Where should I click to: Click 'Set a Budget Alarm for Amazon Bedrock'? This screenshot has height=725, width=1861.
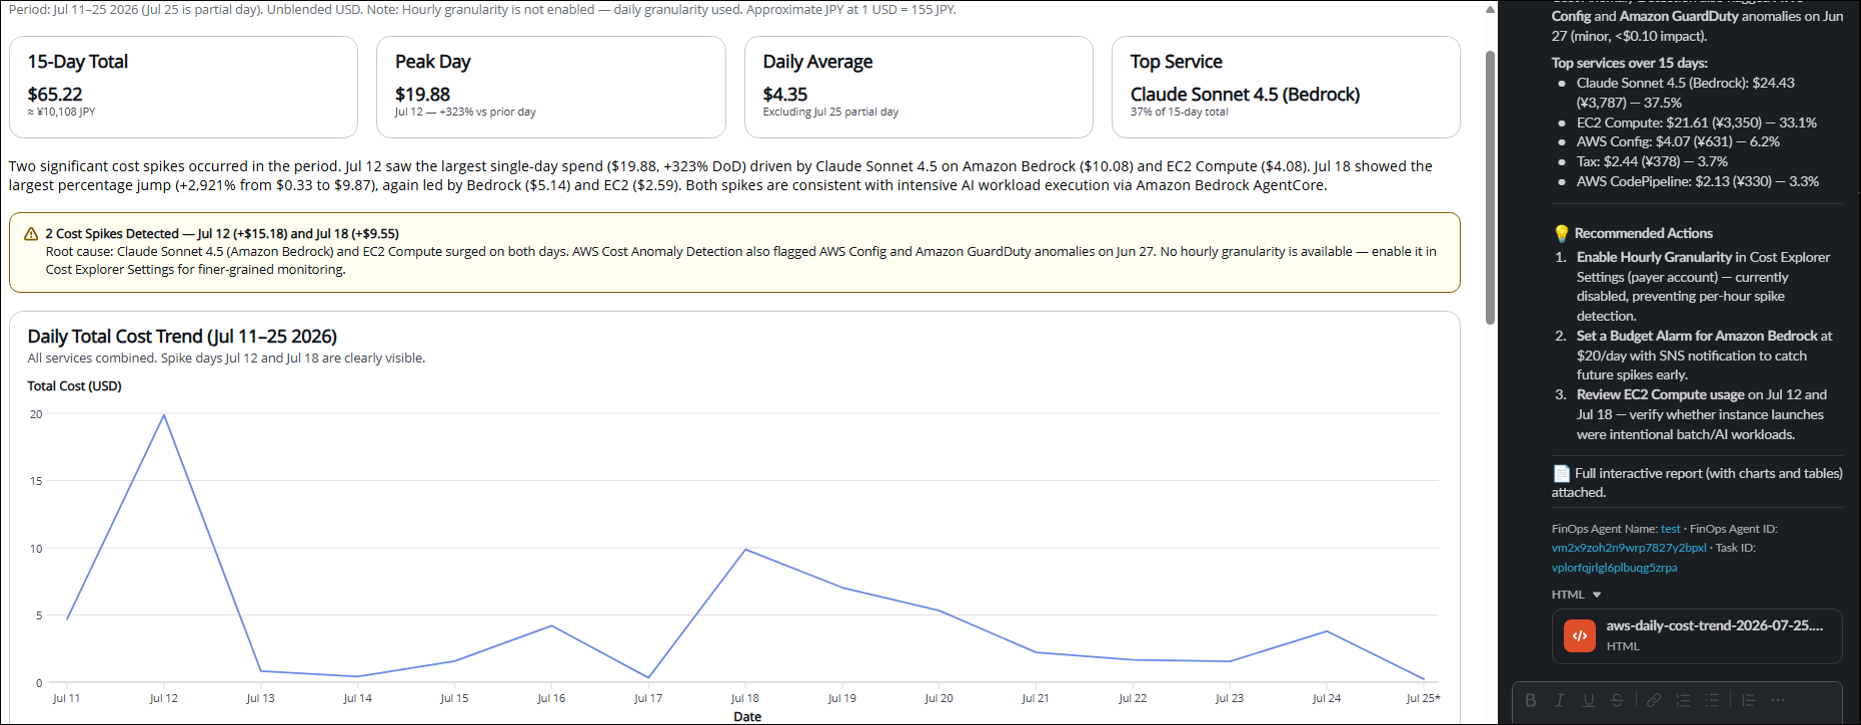pyautogui.click(x=1697, y=336)
